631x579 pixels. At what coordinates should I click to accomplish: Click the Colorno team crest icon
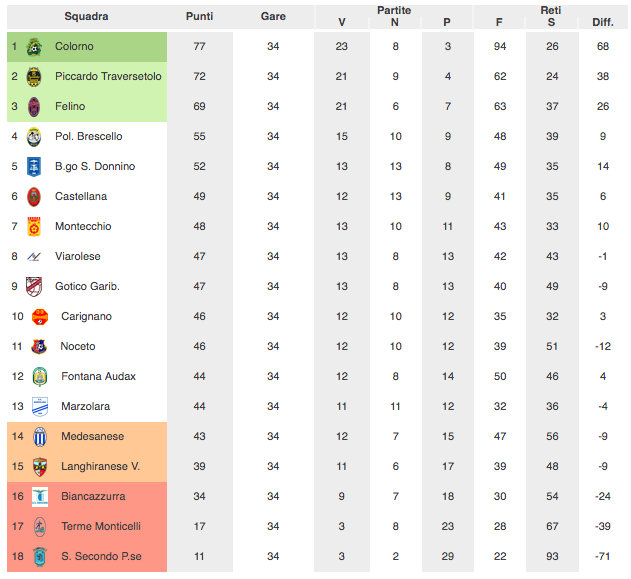pos(34,47)
